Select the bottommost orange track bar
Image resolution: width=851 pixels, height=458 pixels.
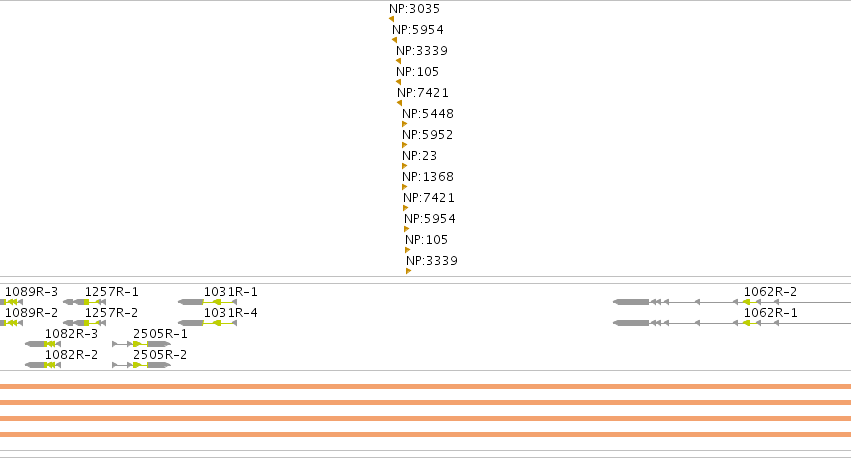click(426, 434)
